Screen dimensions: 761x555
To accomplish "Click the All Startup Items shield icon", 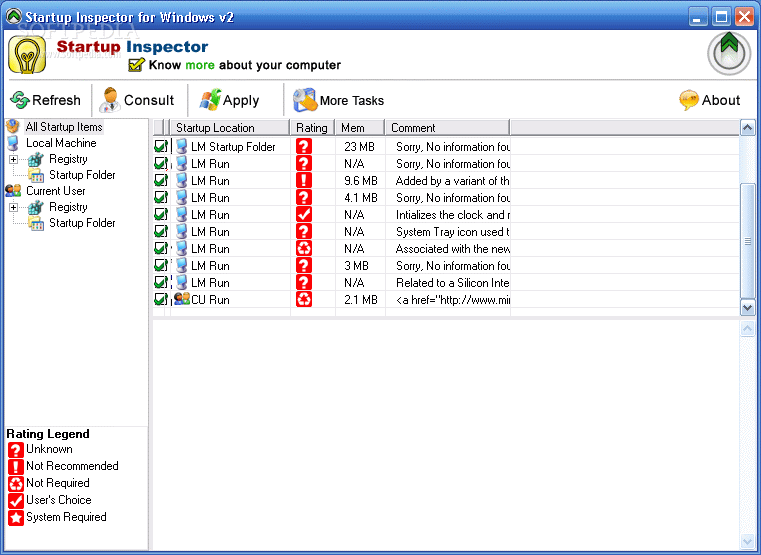I will [13, 127].
